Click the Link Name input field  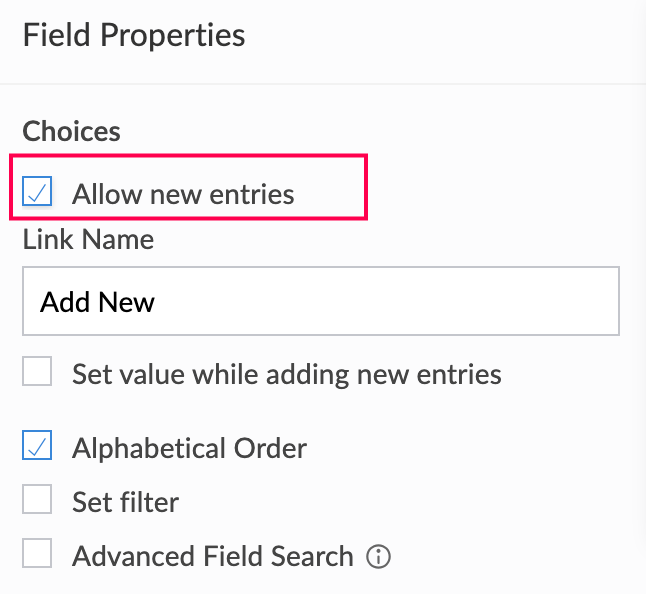320,301
